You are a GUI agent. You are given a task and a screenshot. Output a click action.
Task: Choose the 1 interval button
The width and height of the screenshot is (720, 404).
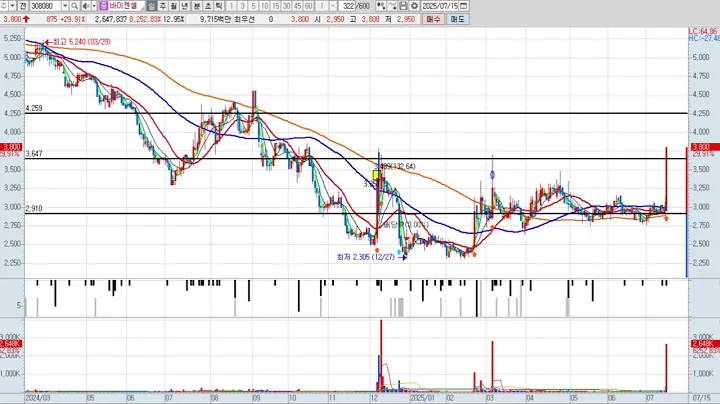point(231,6)
